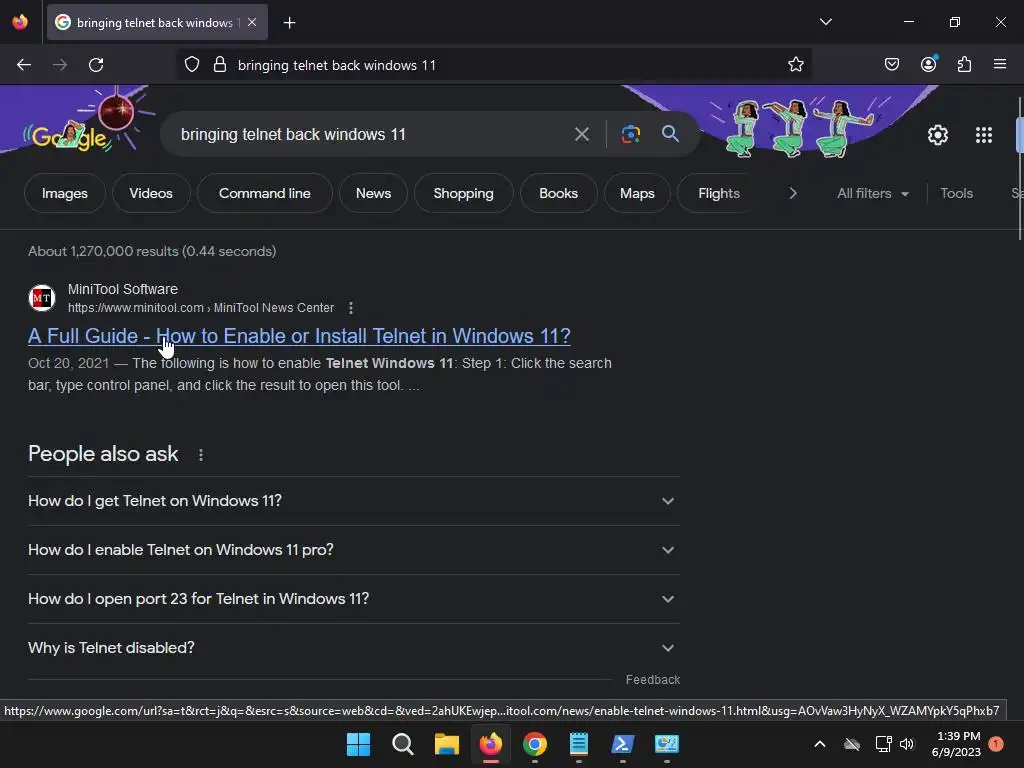The image size is (1024, 768).
Task: Open MiniTool result options menu
Action: [x=351, y=308]
